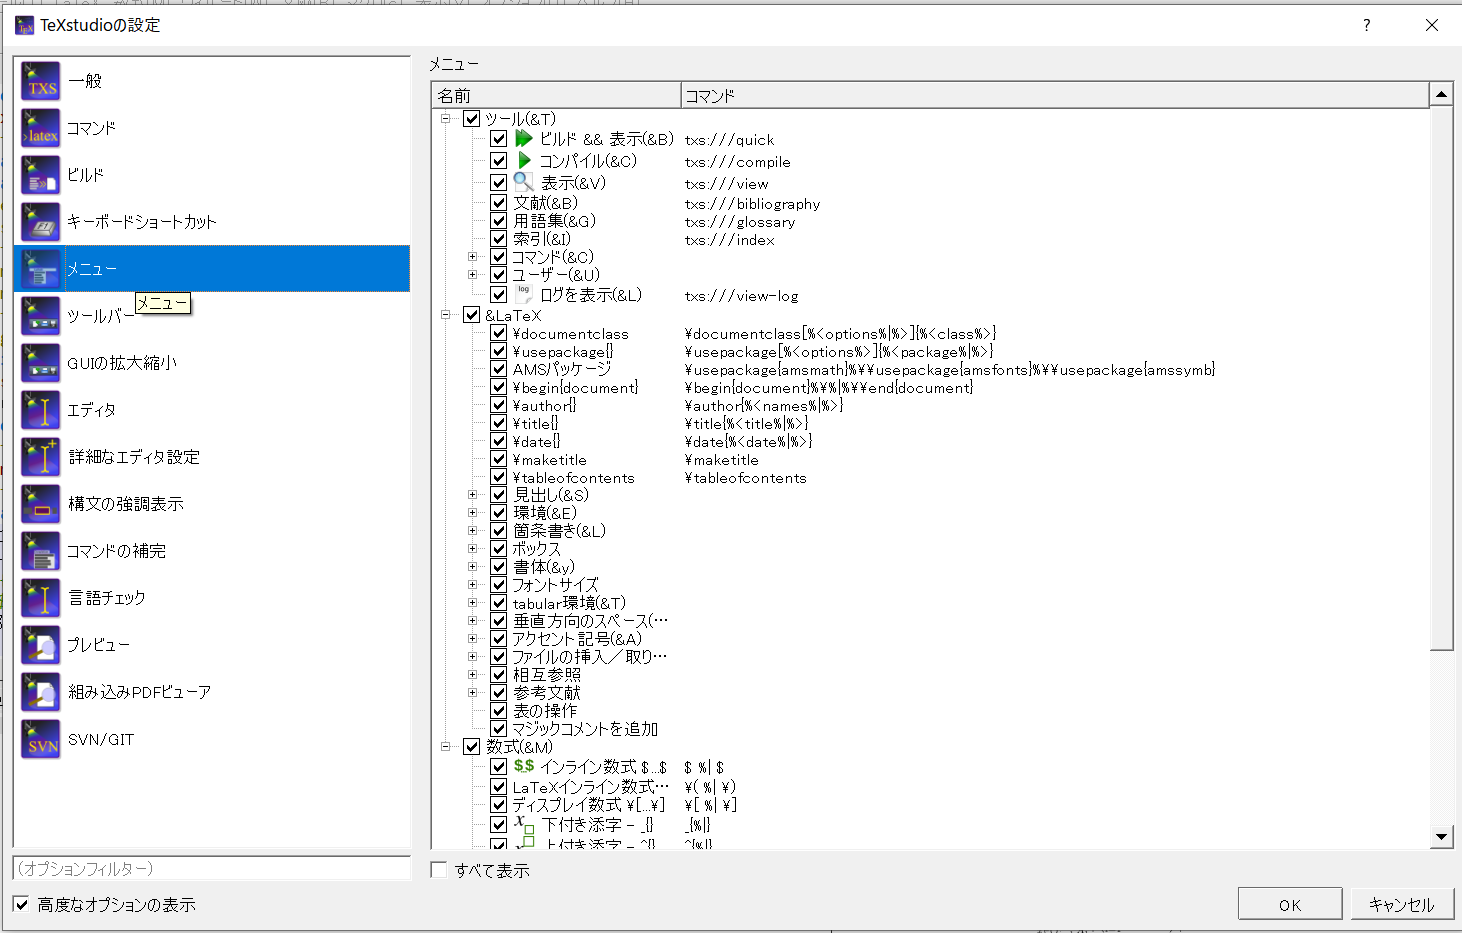Screen dimensions: 1462x933
Task: Open the コマンドの補完 icon
Action: [x=41, y=551]
